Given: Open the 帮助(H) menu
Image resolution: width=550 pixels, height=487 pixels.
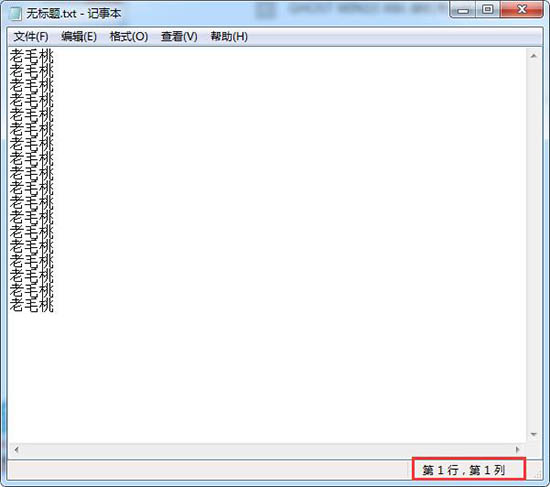Looking at the screenshot, I should pos(229,36).
